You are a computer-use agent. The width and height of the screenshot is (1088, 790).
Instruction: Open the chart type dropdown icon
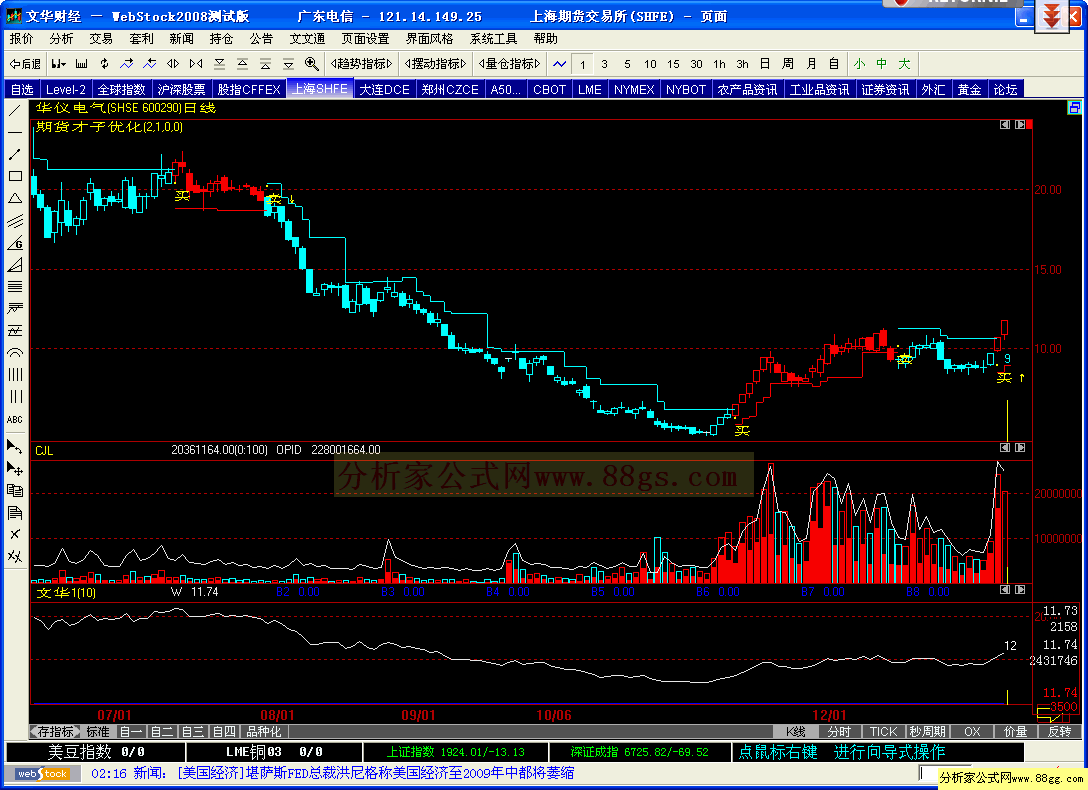(58, 64)
